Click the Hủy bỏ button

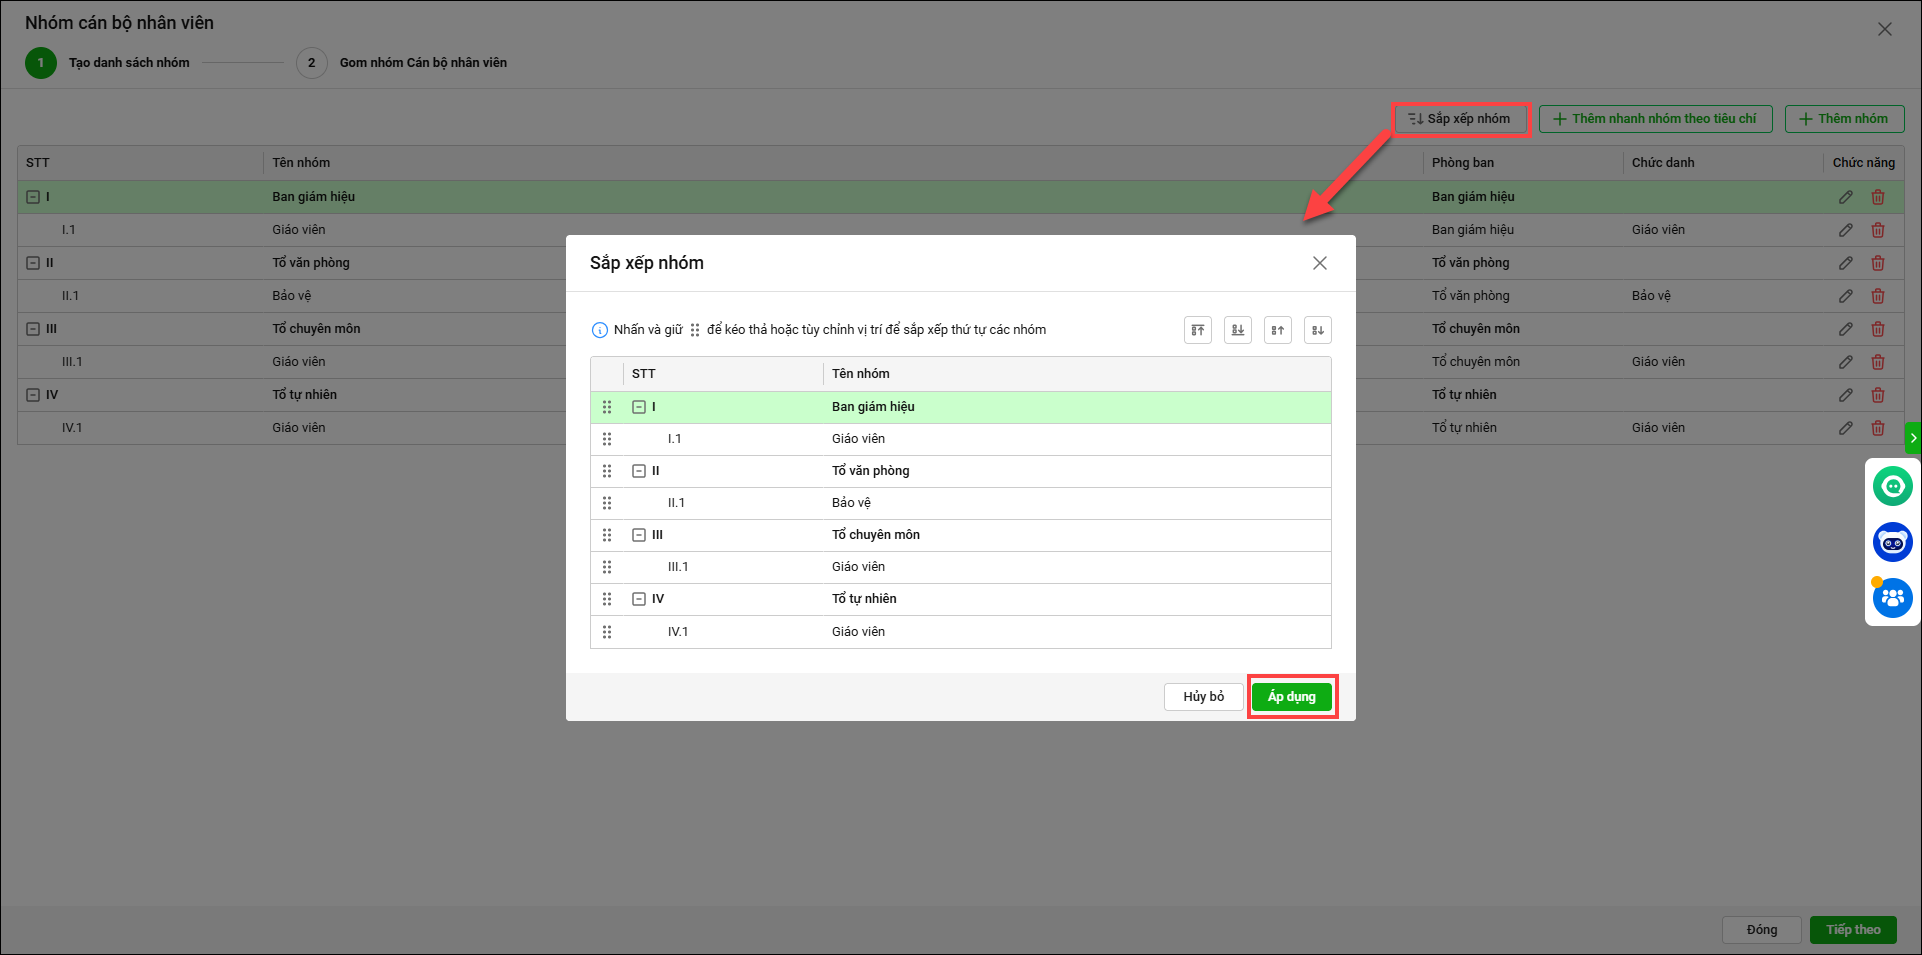pyautogui.click(x=1203, y=697)
